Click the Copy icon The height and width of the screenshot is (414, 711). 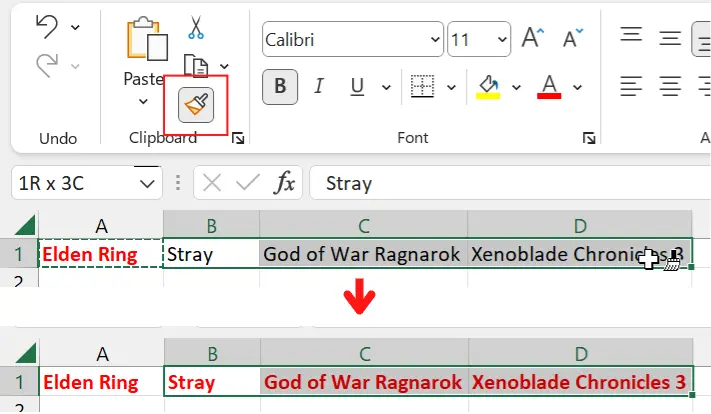pos(196,66)
